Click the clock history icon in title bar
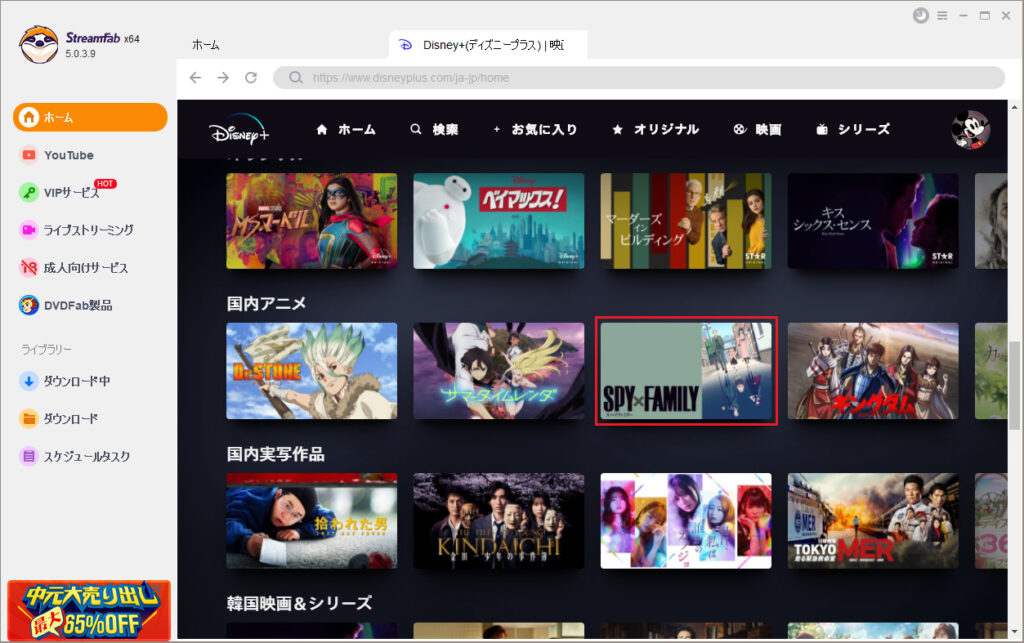Screen dimensions: 1024x643 921,15
